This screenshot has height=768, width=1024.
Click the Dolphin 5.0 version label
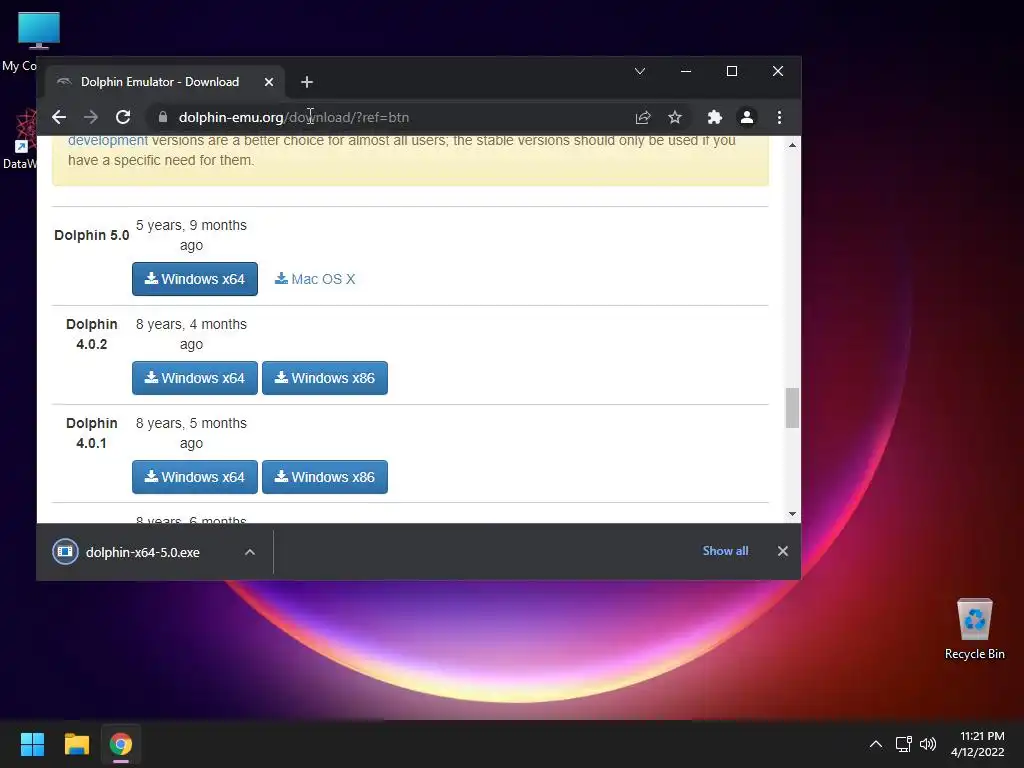pos(91,235)
